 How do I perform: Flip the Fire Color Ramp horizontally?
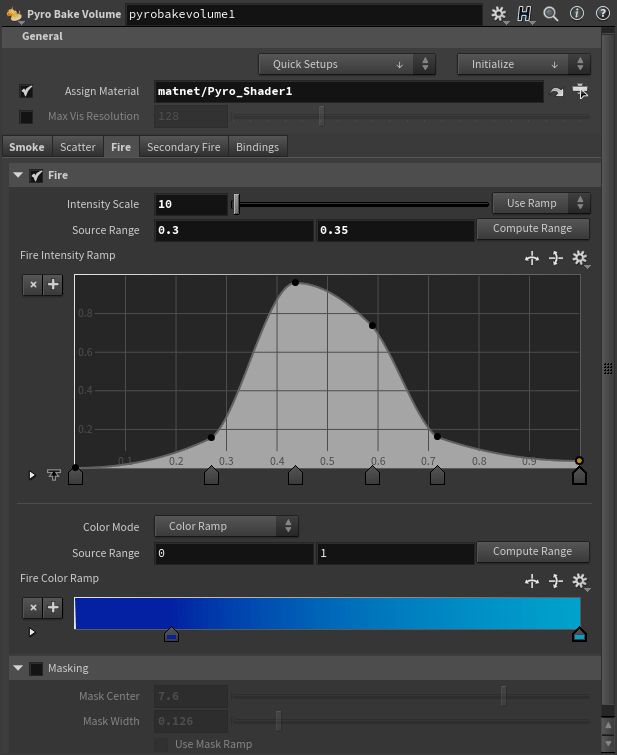pos(532,581)
